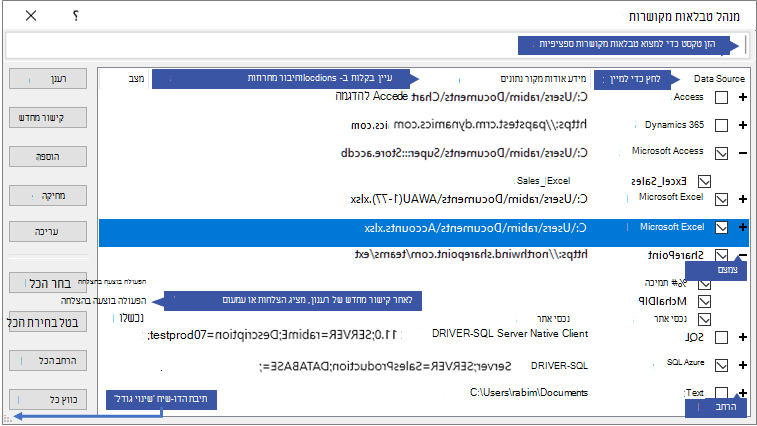
Task: Expand the Dynamics 365 data source row
Action: [743, 126]
